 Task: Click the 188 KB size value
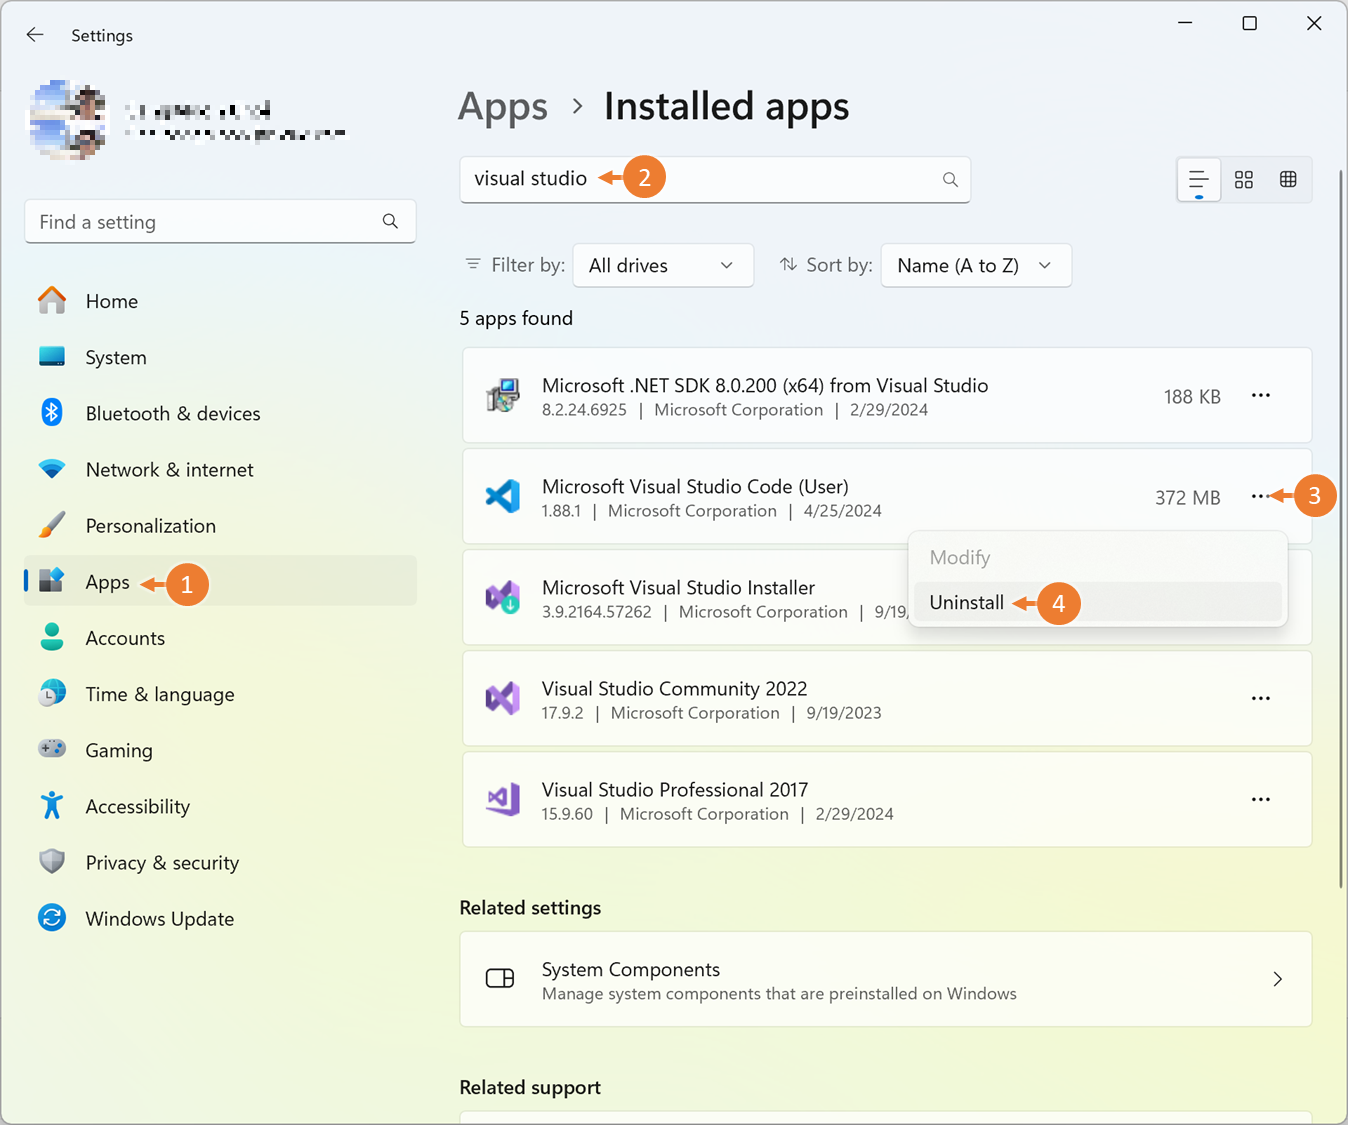pos(1192,397)
